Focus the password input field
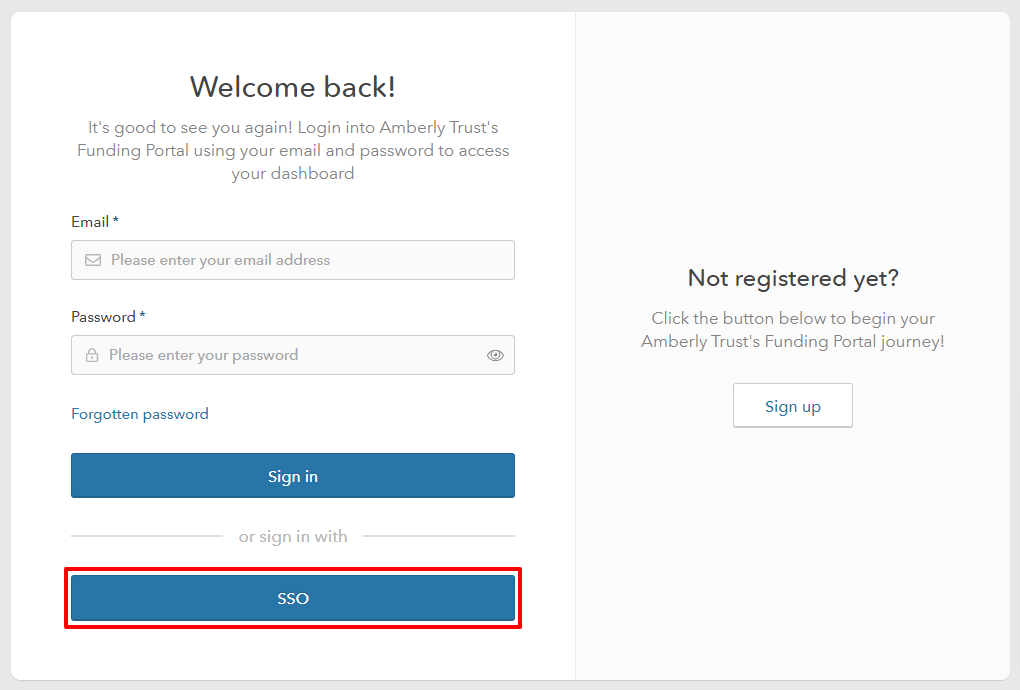The width and height of the screenshot is (1020, 690). pos(290,355)
